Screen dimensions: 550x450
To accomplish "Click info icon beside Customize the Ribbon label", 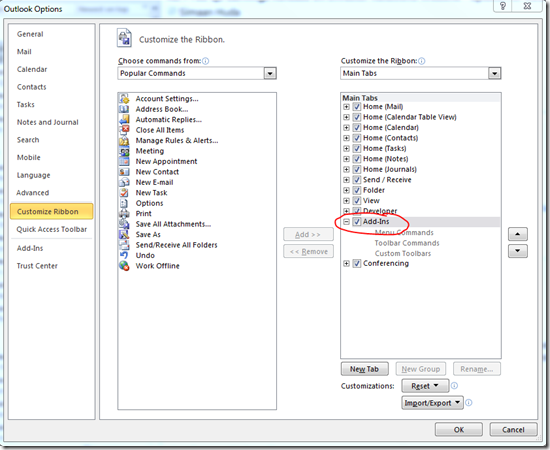I will tap(422, 61).
